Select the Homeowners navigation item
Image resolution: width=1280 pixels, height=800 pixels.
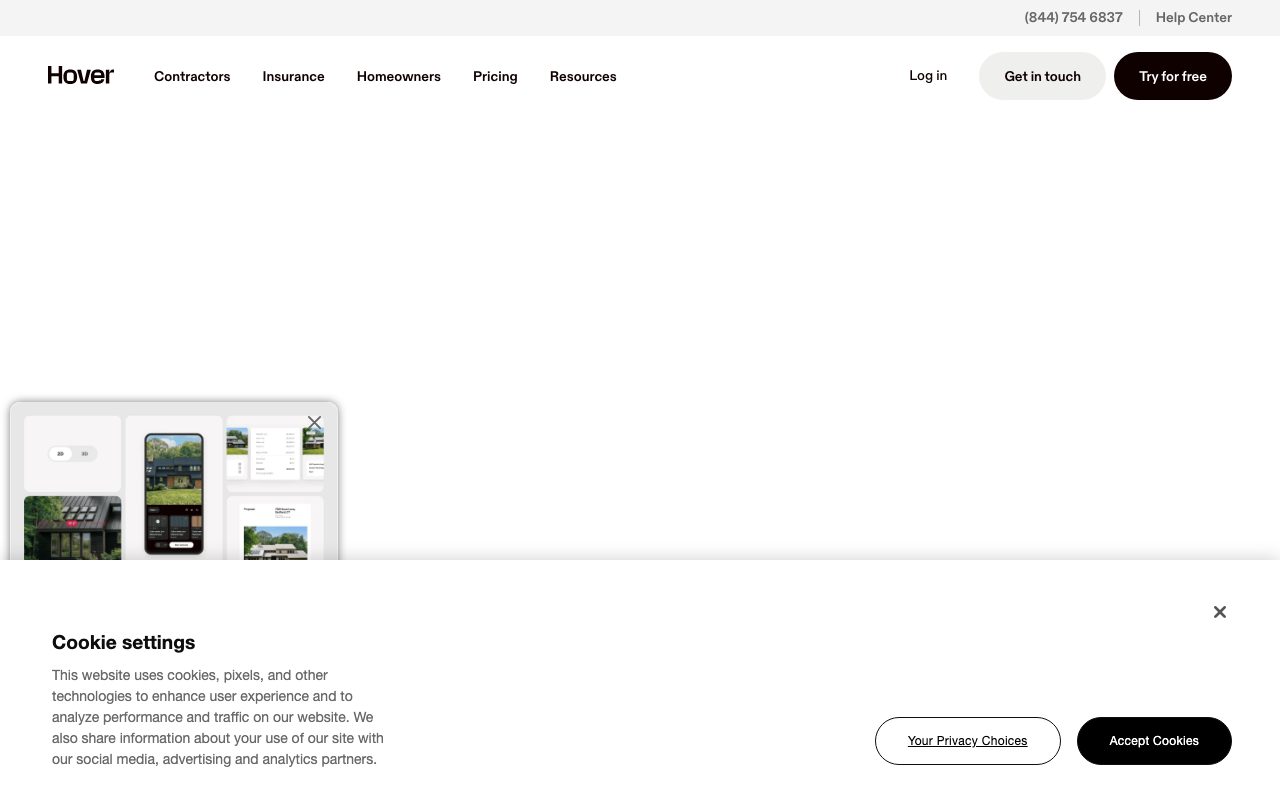point(399,76)
